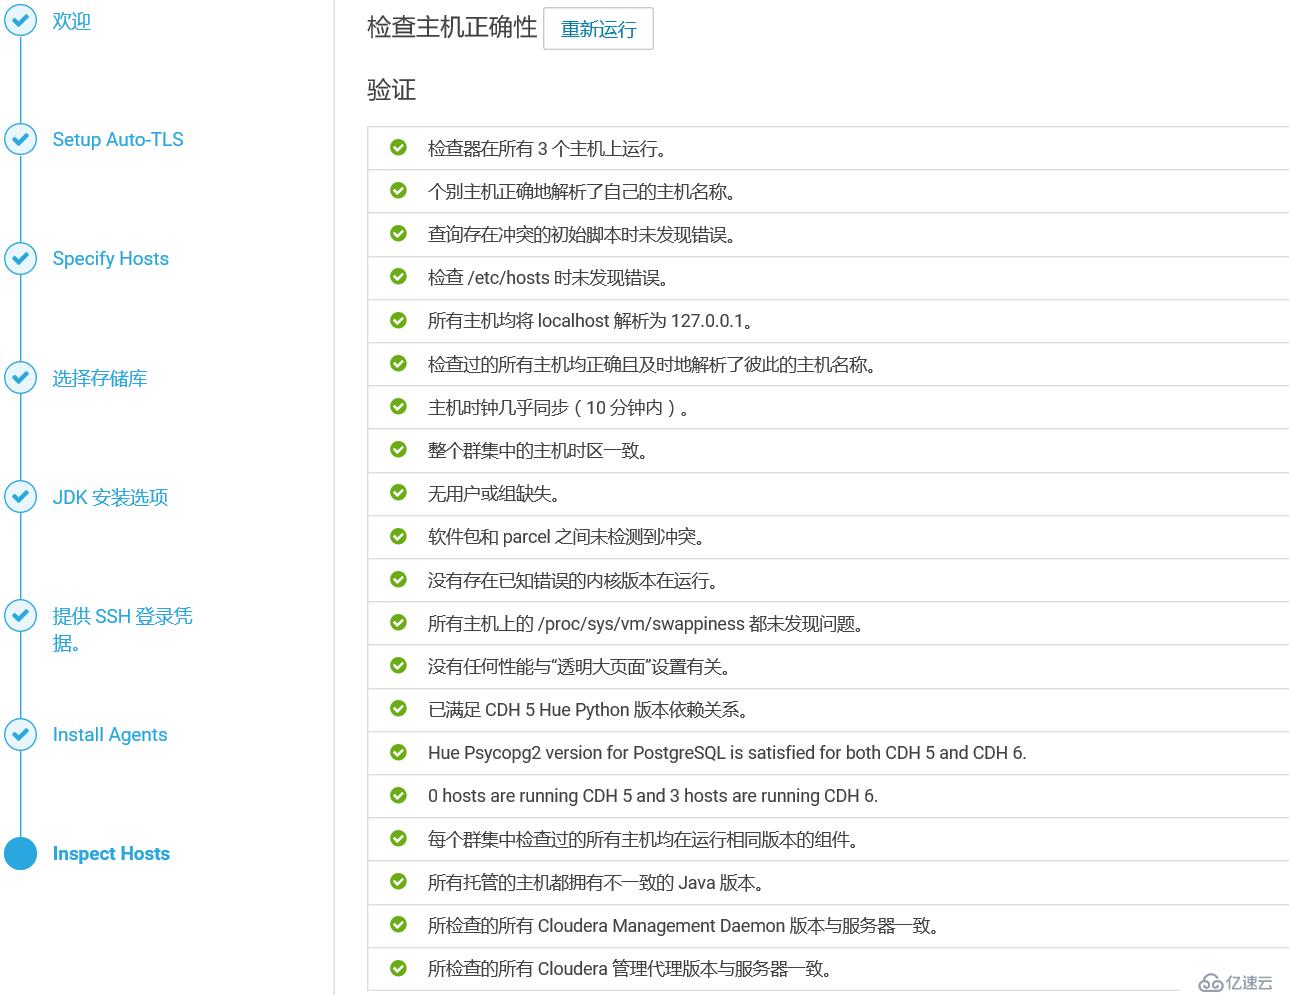Select text 无用户或组缺失。
The width and height of the screenshot is (1289, 995).
click(494, 494)
